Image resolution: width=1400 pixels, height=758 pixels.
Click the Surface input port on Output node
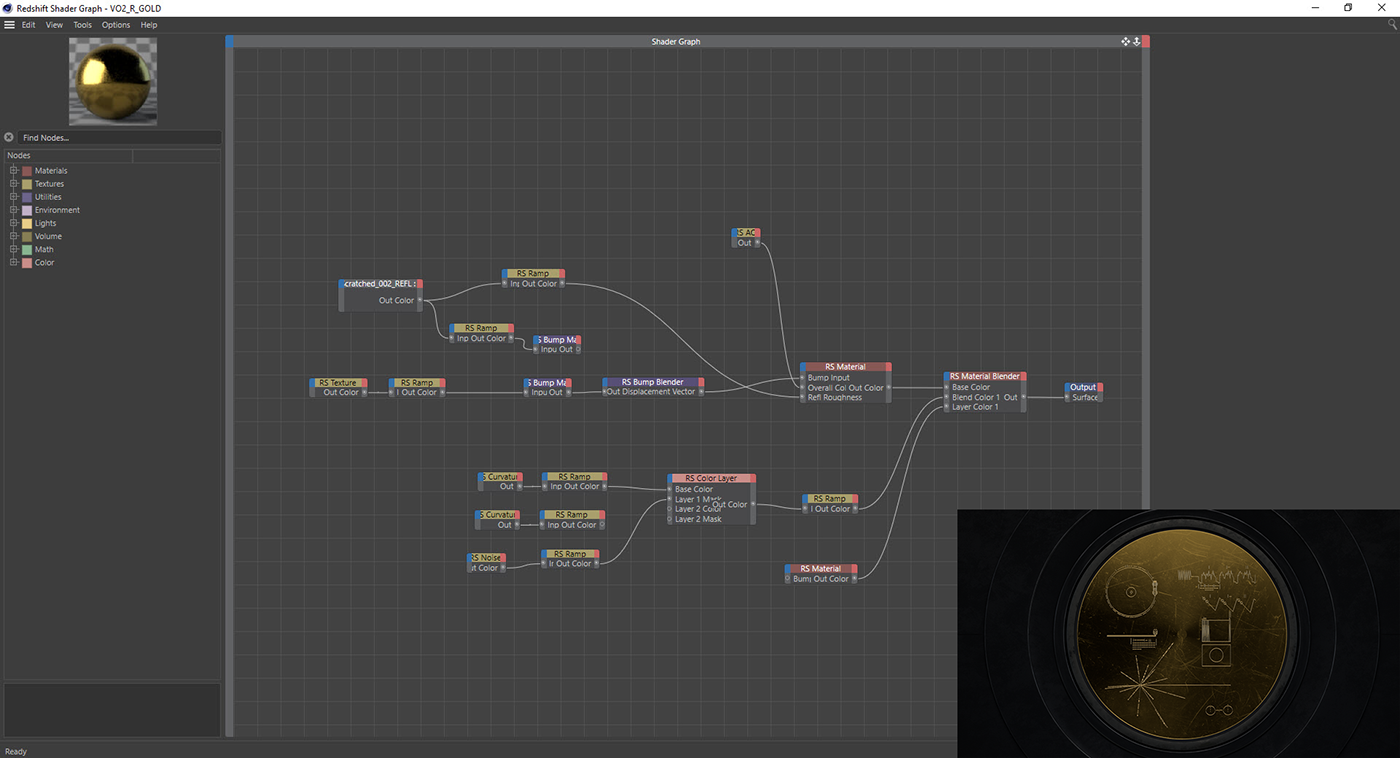tap(1067, 397)
